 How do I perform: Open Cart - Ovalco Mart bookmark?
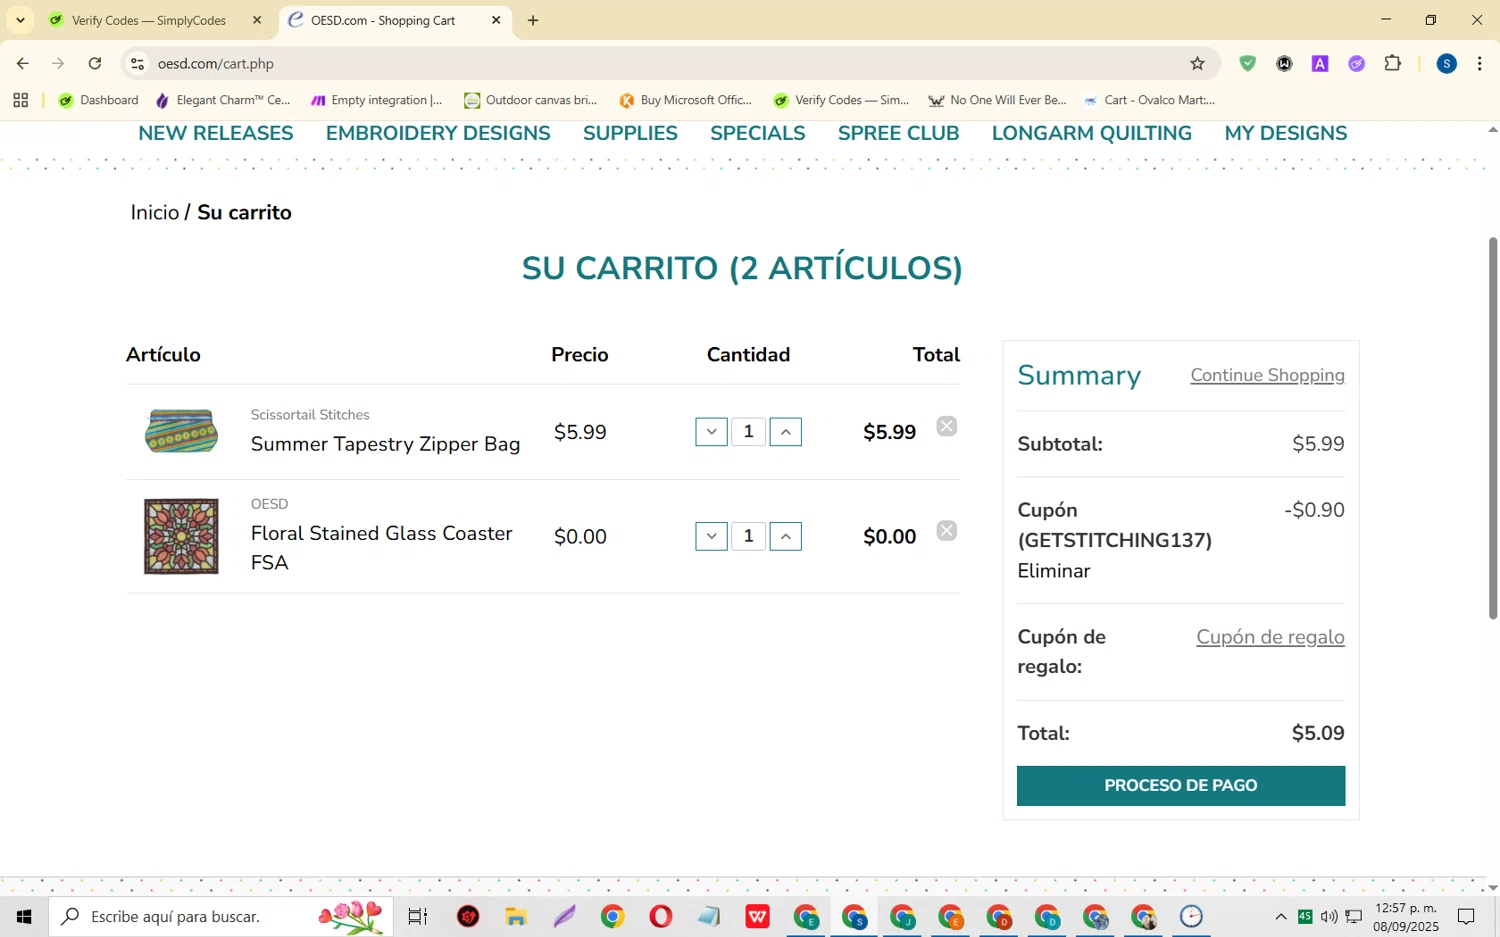(1149, 100)
